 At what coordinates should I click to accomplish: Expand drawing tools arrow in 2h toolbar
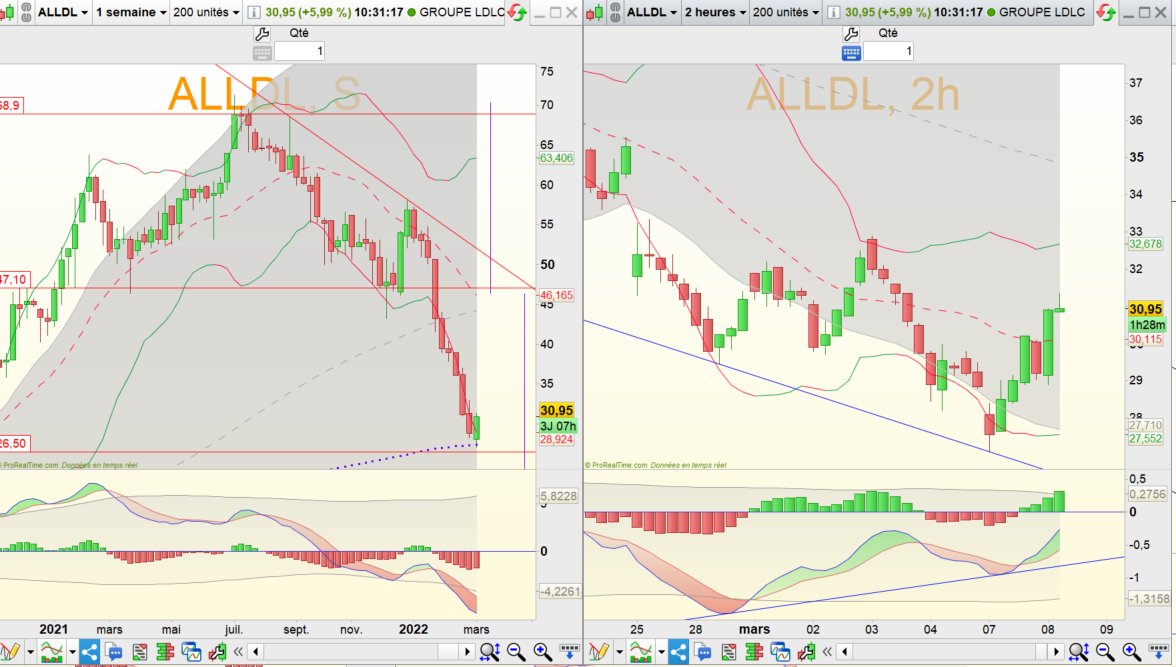click(618, 651)
